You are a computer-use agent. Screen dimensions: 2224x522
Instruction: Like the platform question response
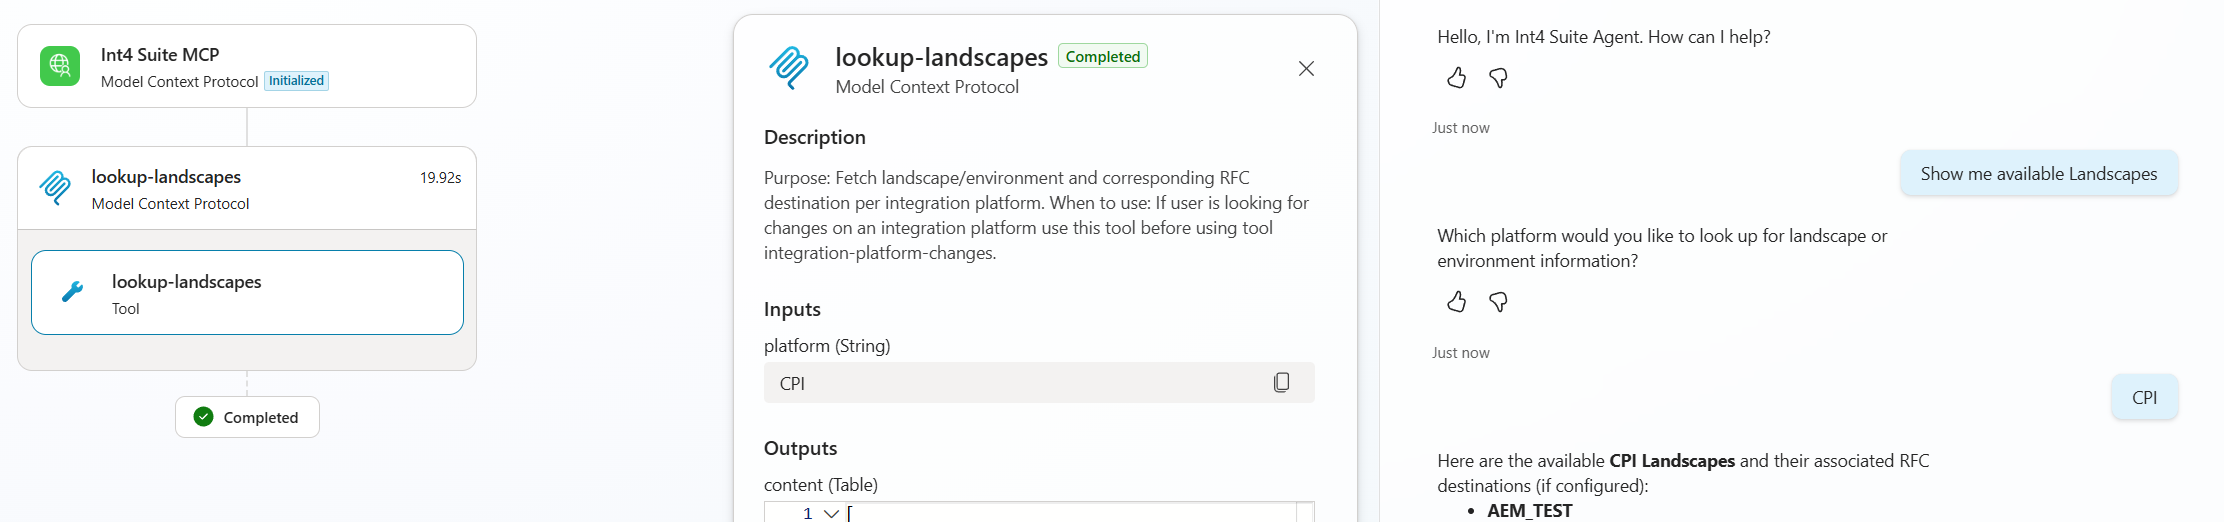[1456, 302]
